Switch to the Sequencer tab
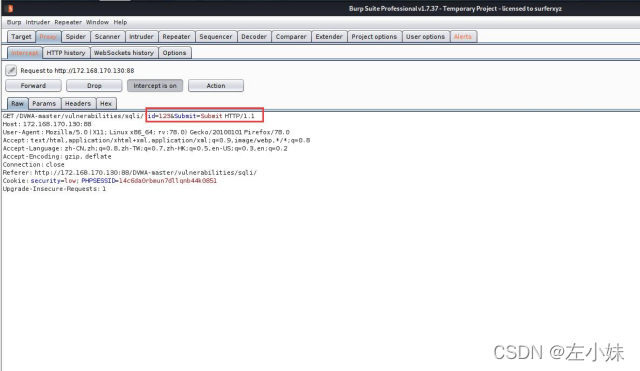The image size is (640, 371). tap(216, 37)
